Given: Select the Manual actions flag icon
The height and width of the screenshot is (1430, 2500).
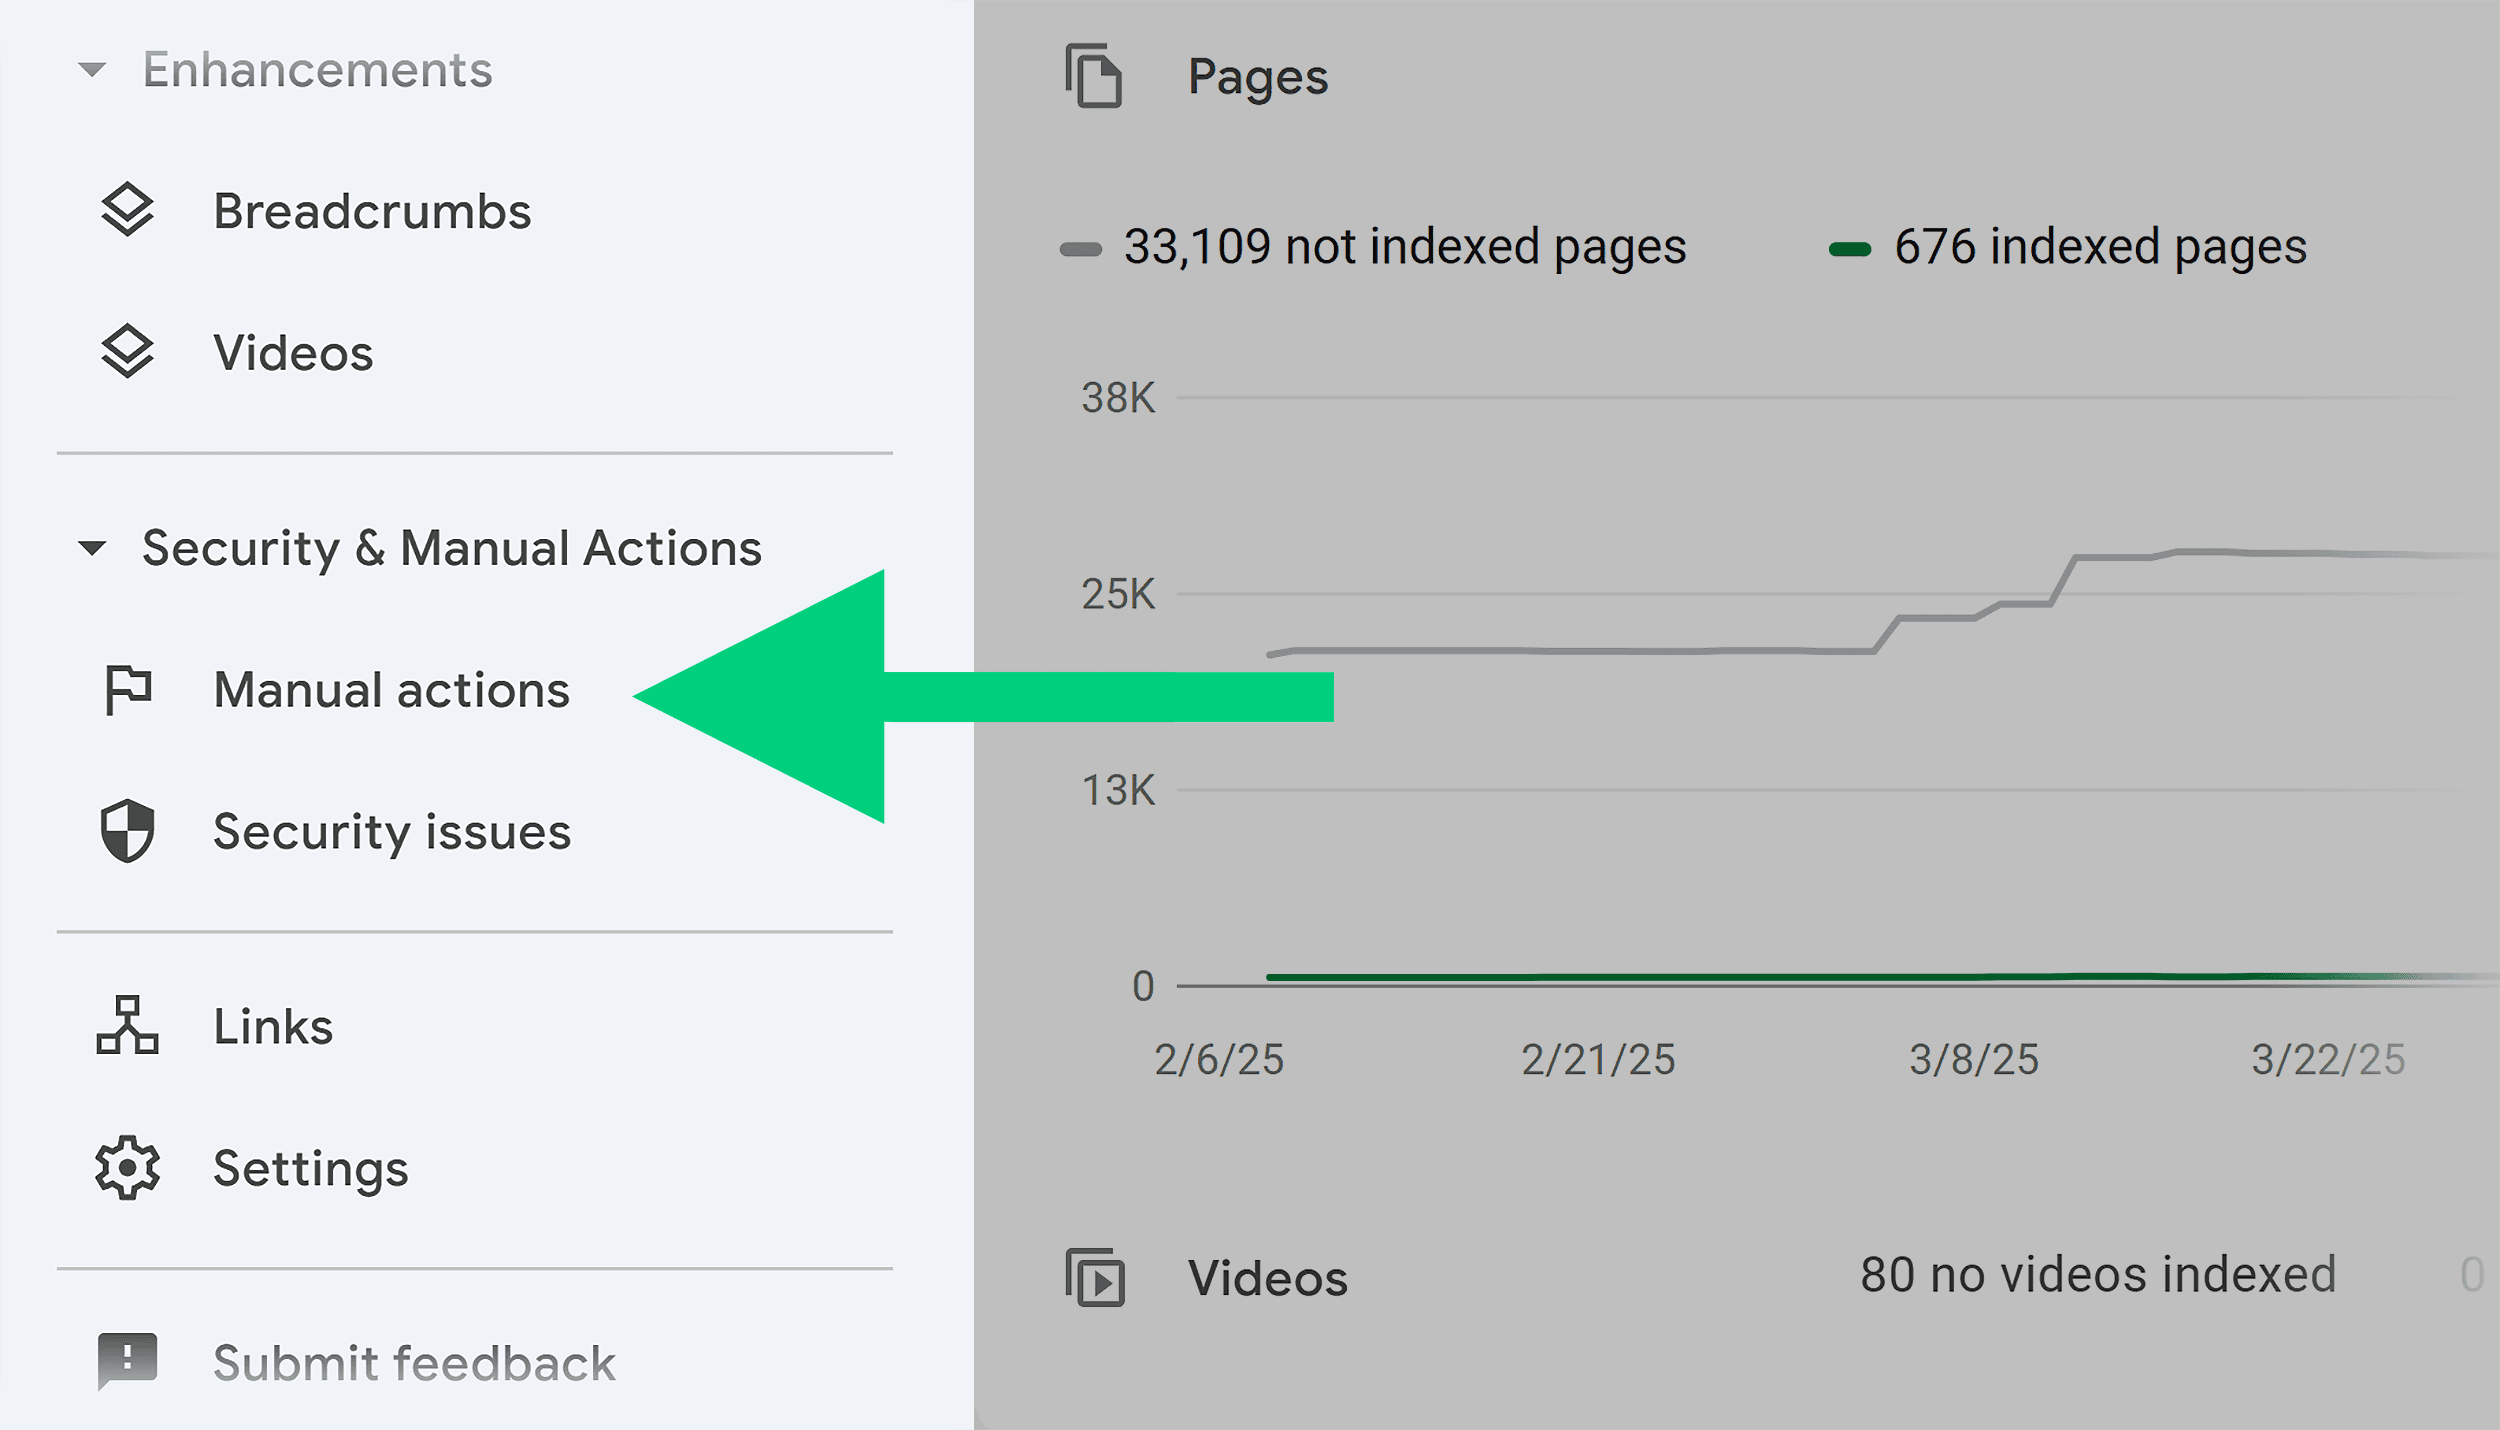Looking at the screenshot, I should pyautogui.click(x=127, y=688).
